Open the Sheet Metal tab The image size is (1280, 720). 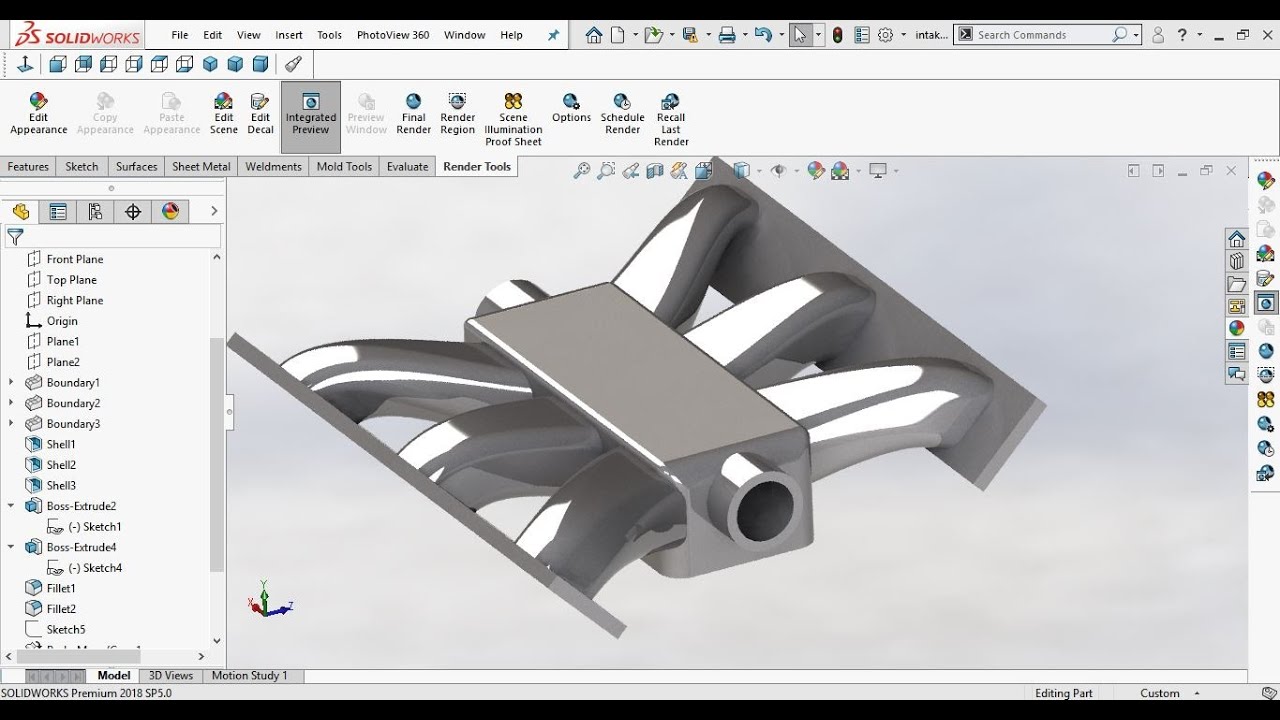[x=201, y=167]
